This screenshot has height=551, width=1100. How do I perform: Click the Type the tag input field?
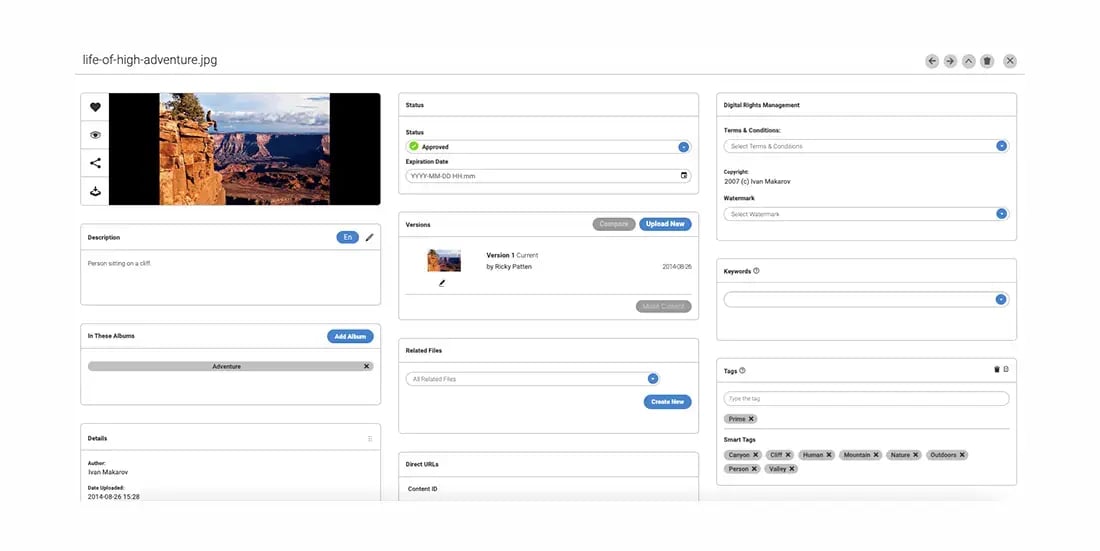(866, 399)
